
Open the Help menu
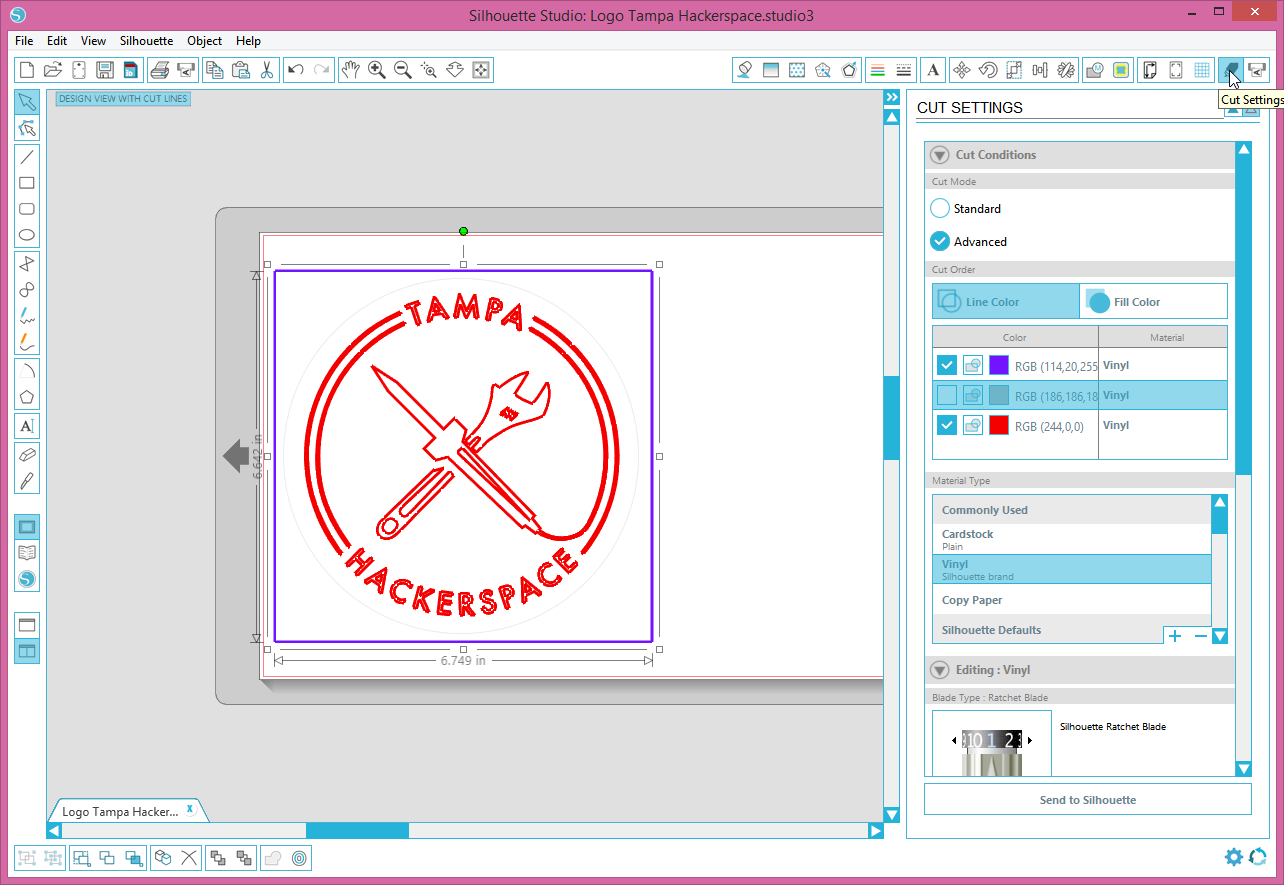point(248,41)
